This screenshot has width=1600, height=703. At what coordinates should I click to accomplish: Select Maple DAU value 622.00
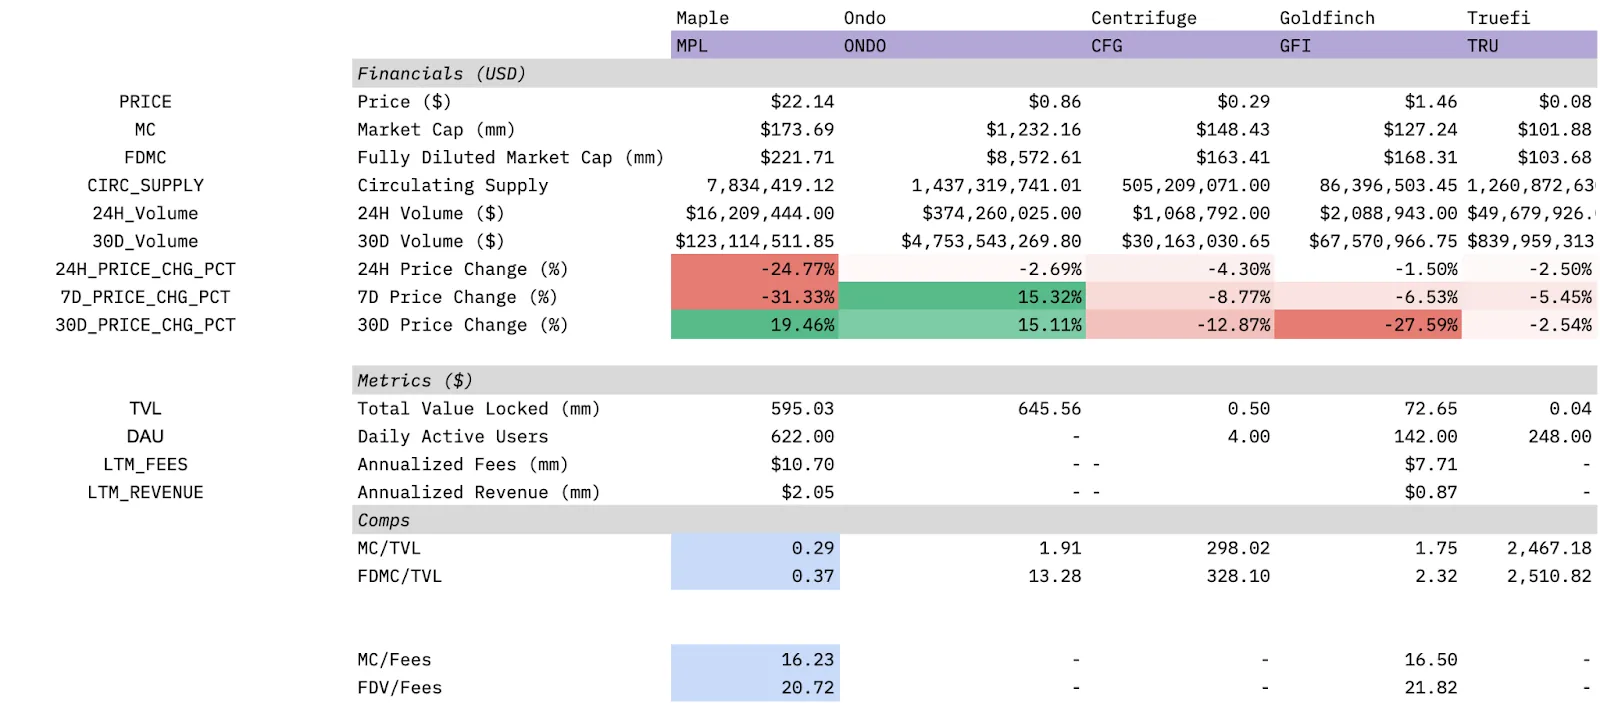pyautogui.click(x=802, y=437)
